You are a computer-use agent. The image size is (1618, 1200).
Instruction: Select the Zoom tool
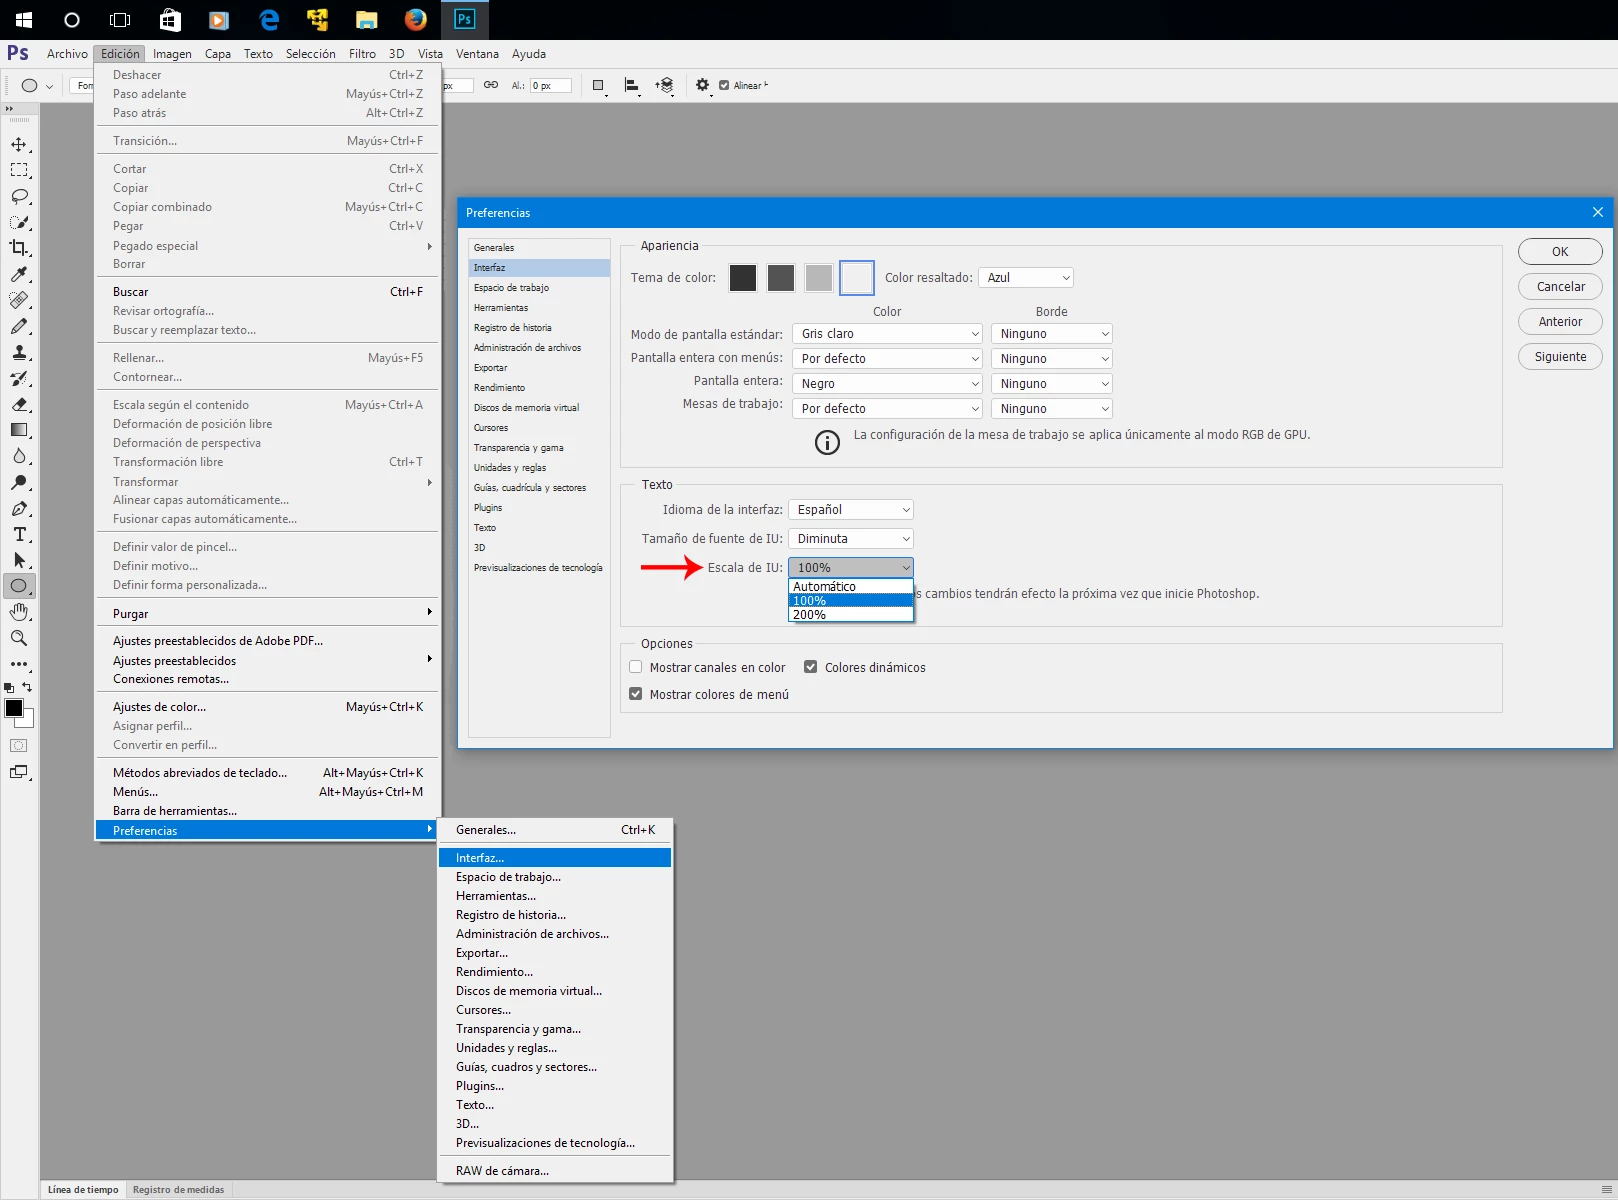click(x=19, y=638)
